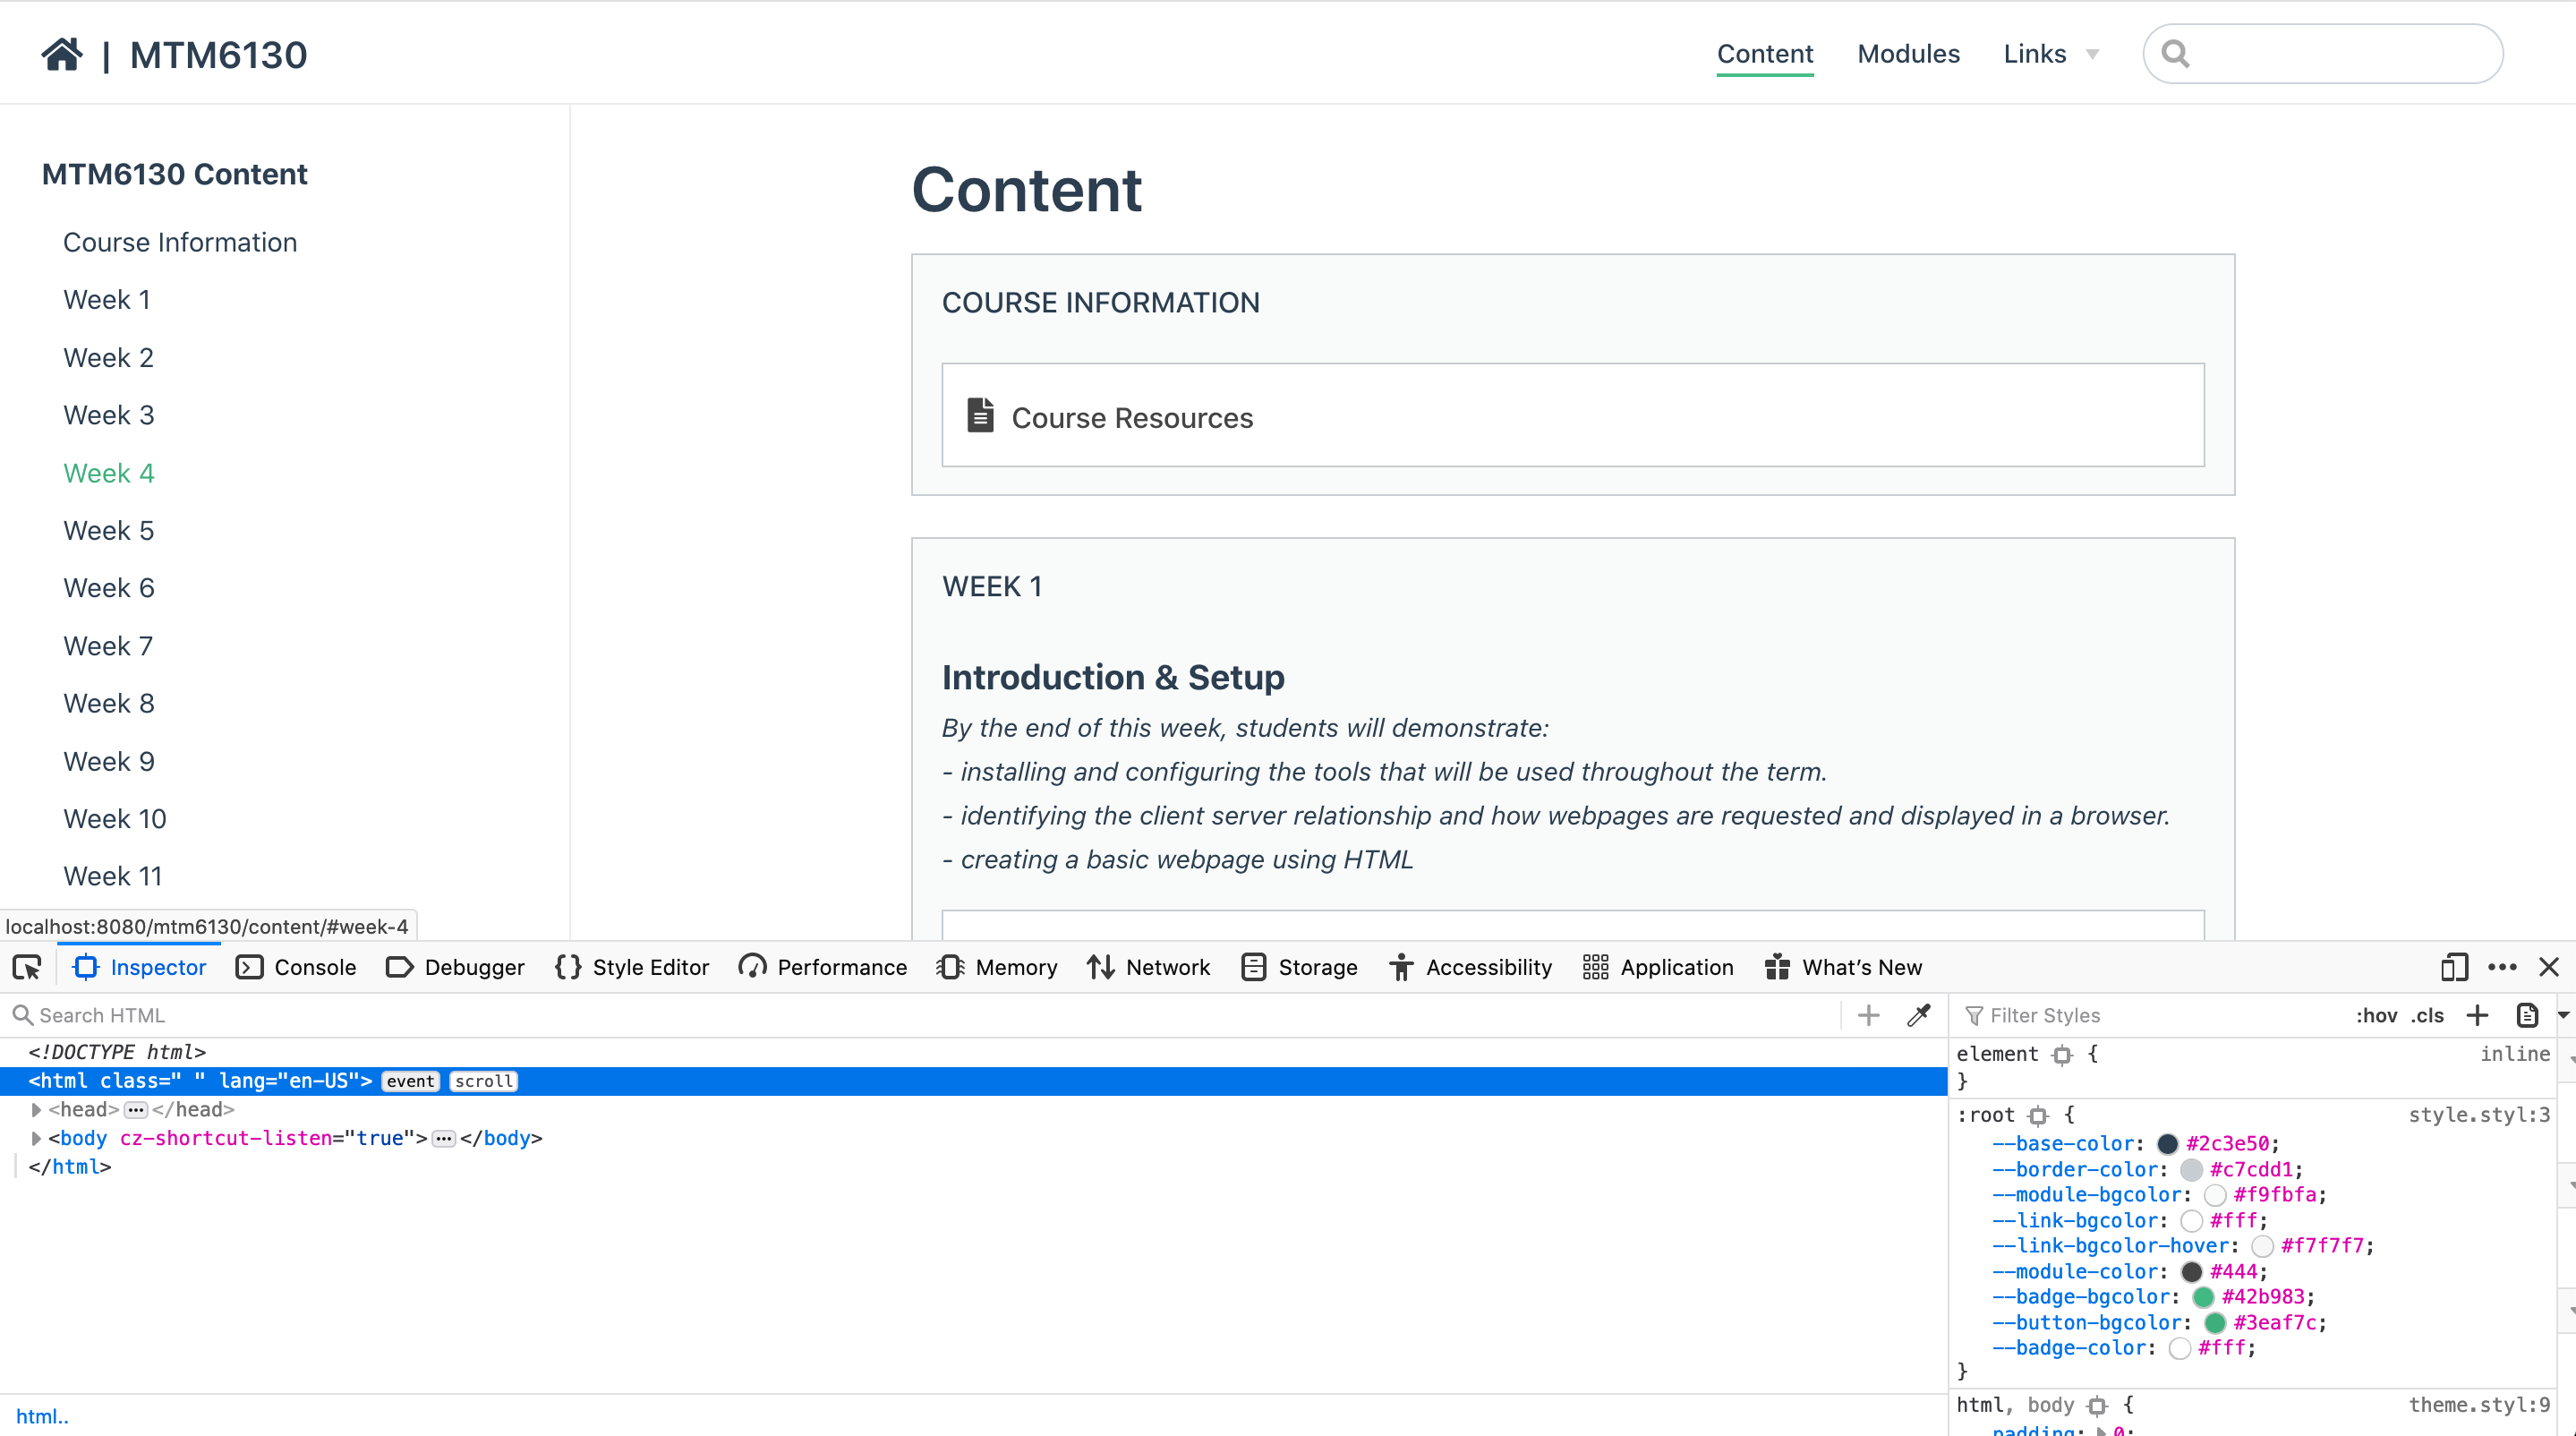2576x1436 pixels.
Task: Open Course Information sidebar link
Action: (180, 242)
